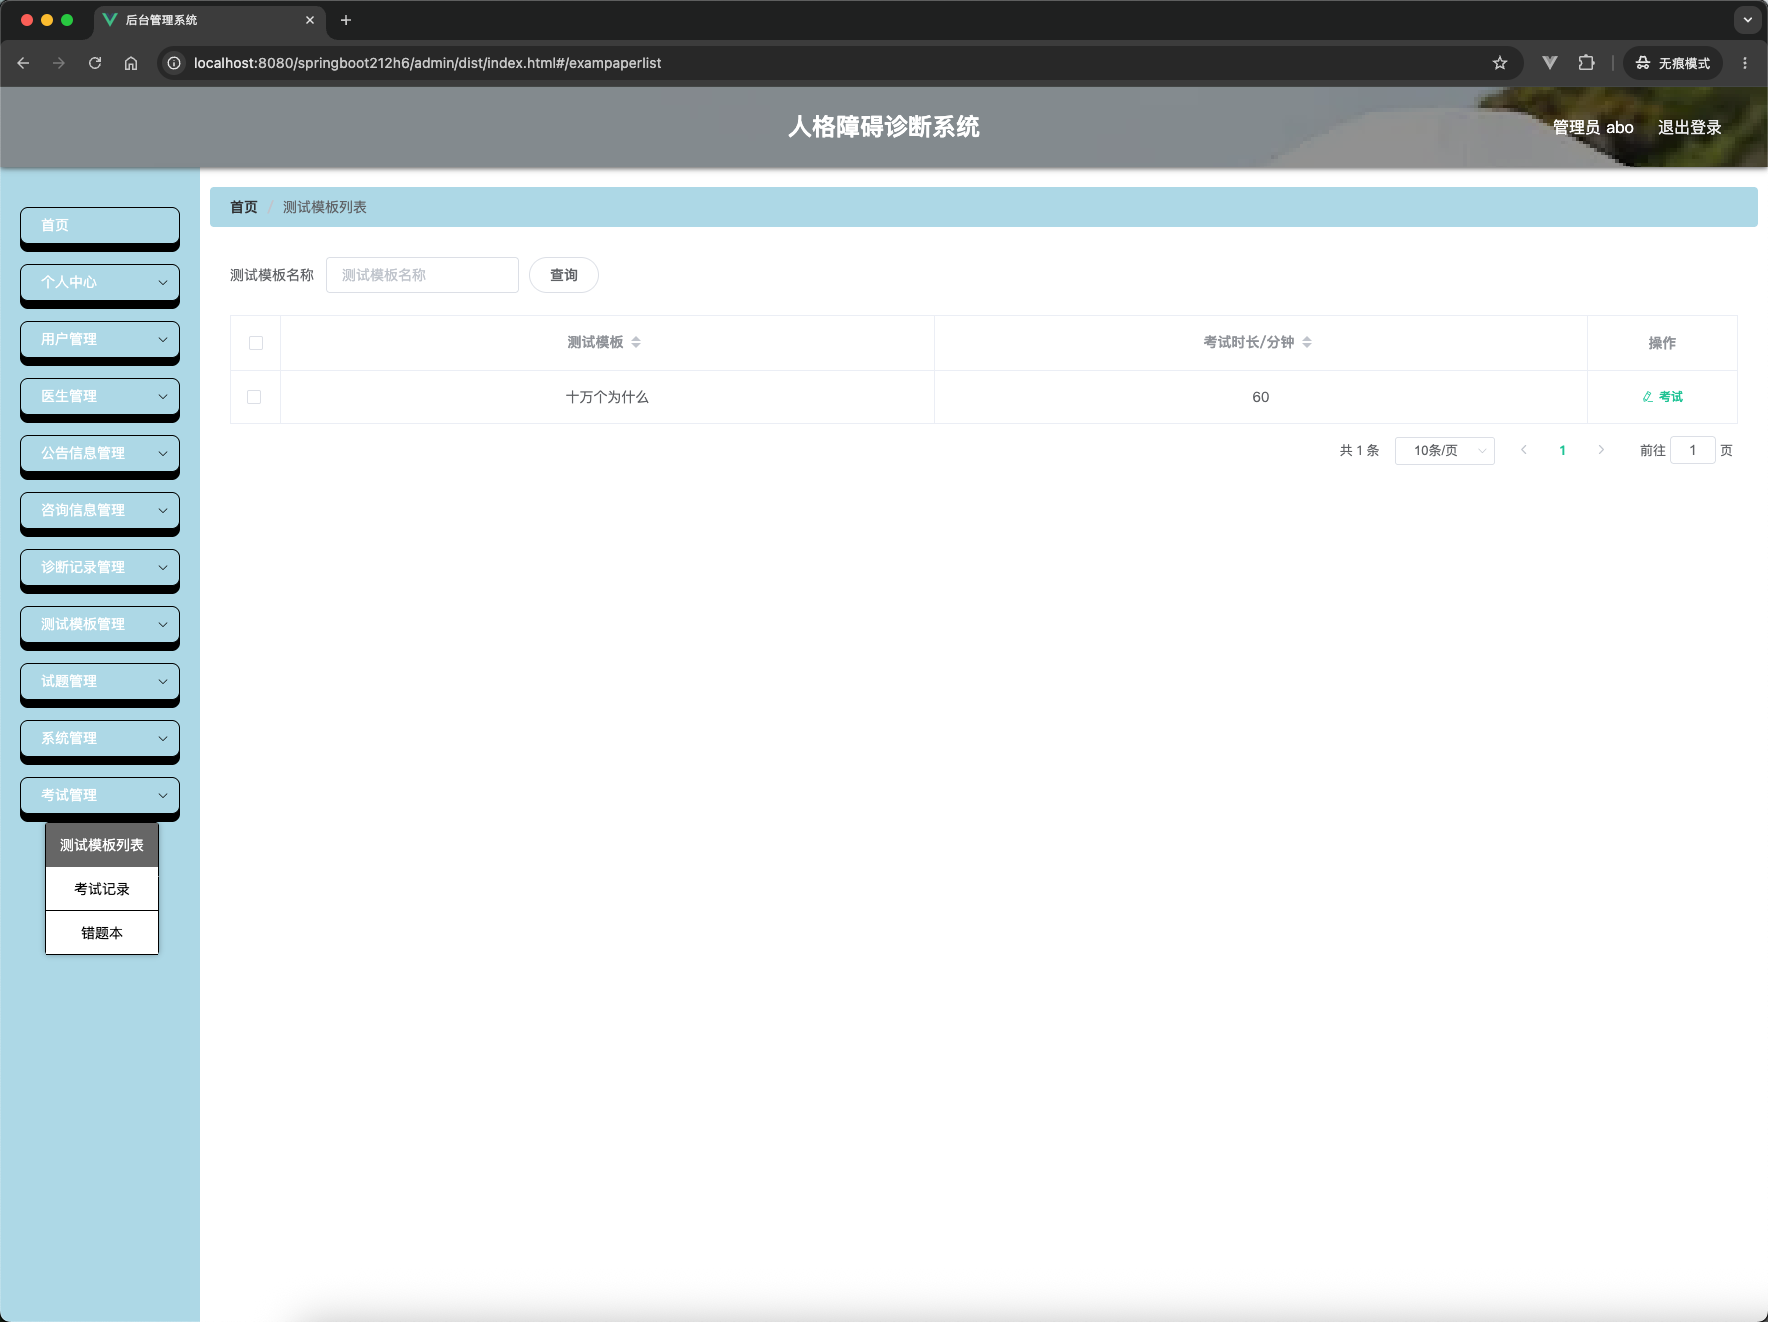Expand the 试题管理 sidebar menu
Viewport: 1768px width, 1322px height.
point(100,681)
